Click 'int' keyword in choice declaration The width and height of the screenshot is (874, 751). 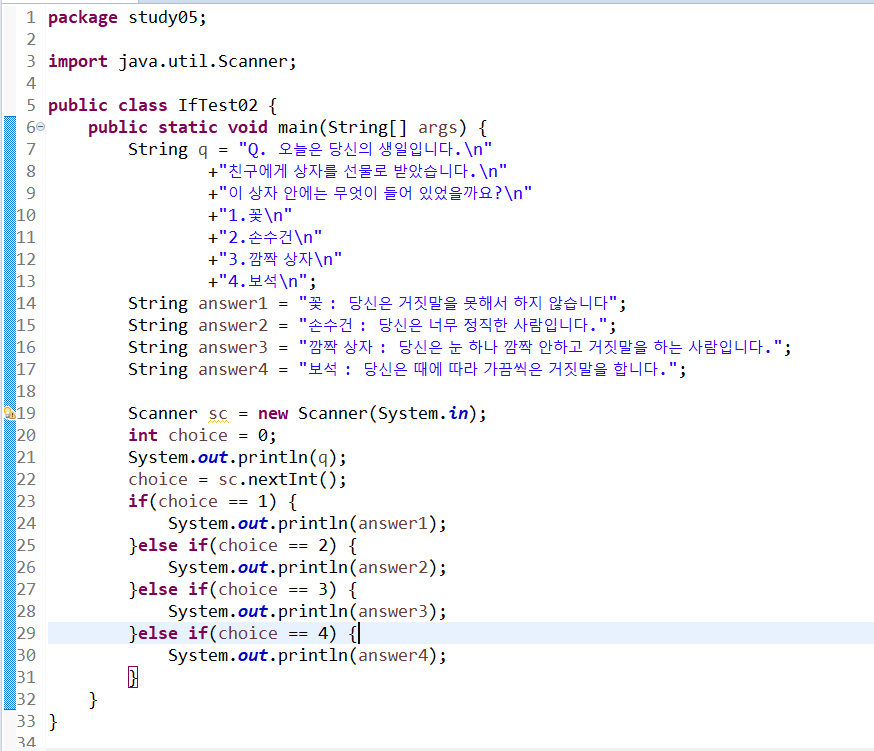point(143,435)
